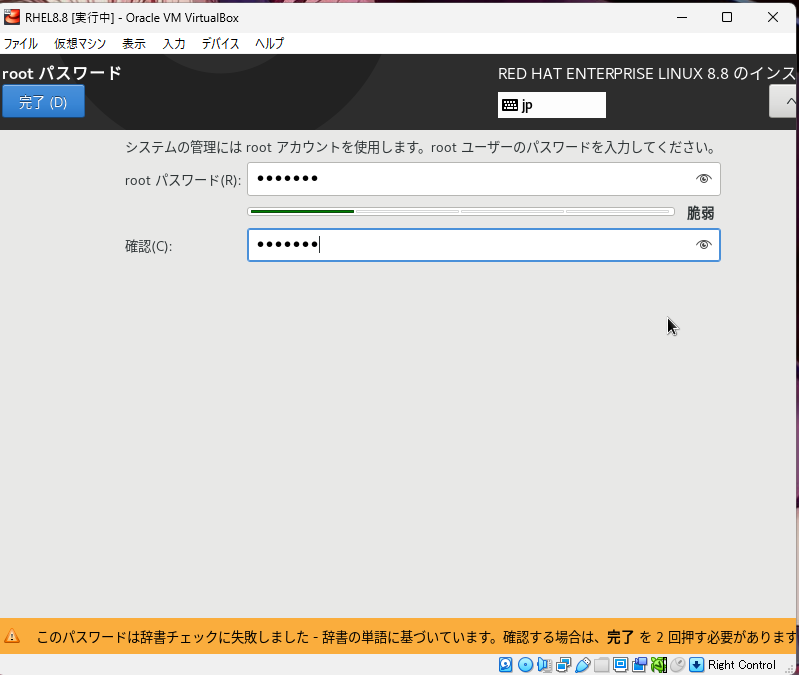The height and width of the screenshot is (675, 799).
Task: Show the confirm password characters
Action: [704, 245]
